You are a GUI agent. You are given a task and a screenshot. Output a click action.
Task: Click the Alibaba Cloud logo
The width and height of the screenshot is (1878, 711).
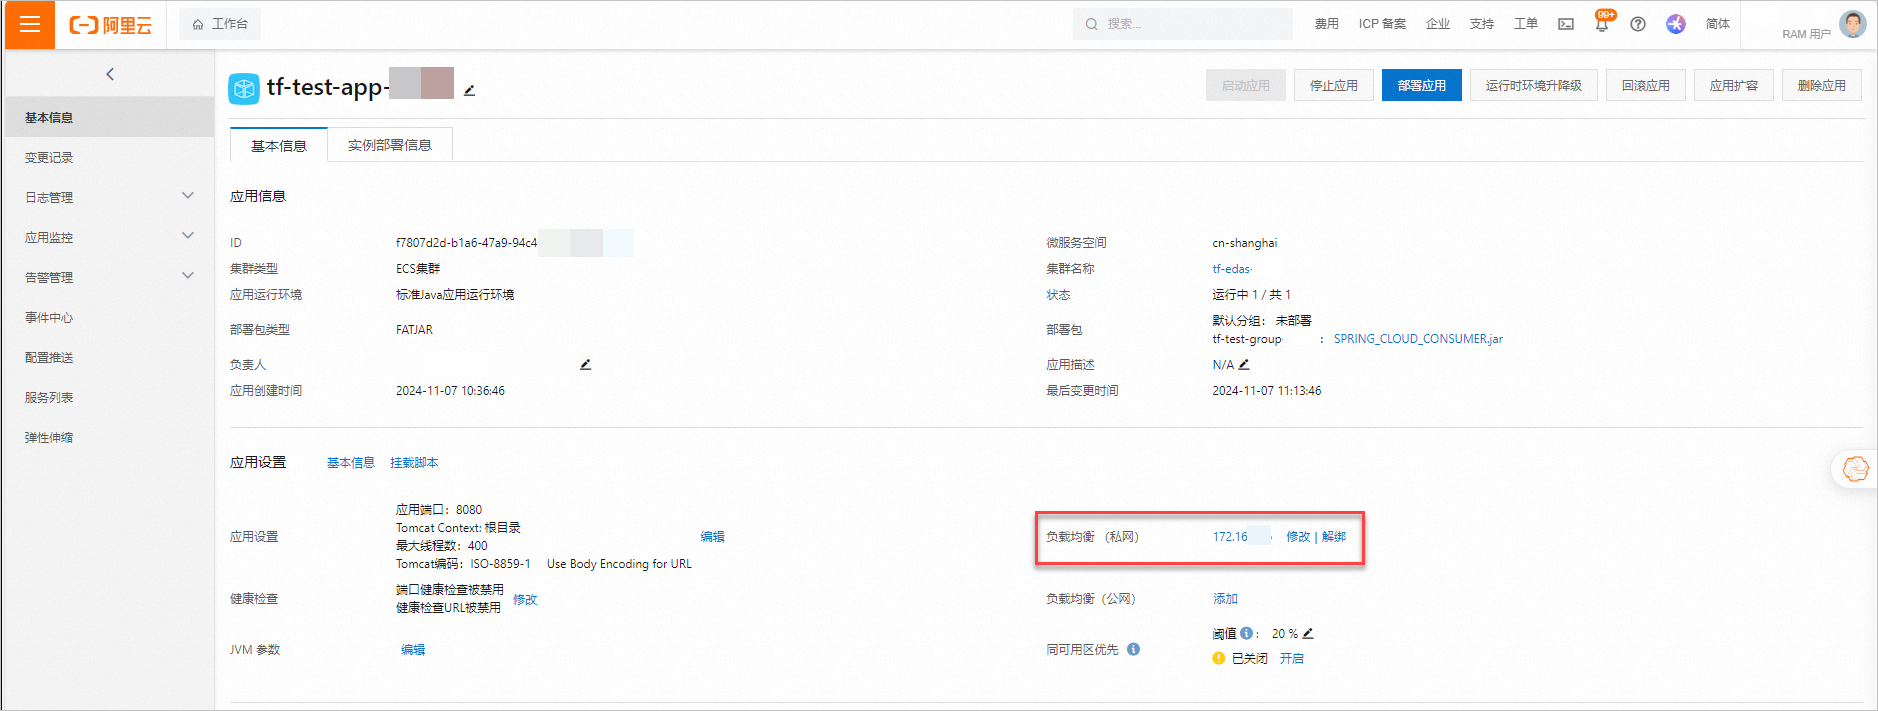(110, 25)
